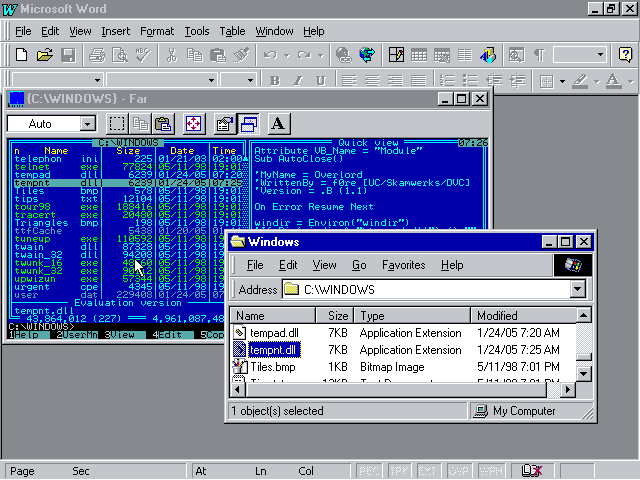Viewport: 640px width, 480px height.
Task: Click the explorer horizontal scrollbar right arrow
Action: pos(567,390)
